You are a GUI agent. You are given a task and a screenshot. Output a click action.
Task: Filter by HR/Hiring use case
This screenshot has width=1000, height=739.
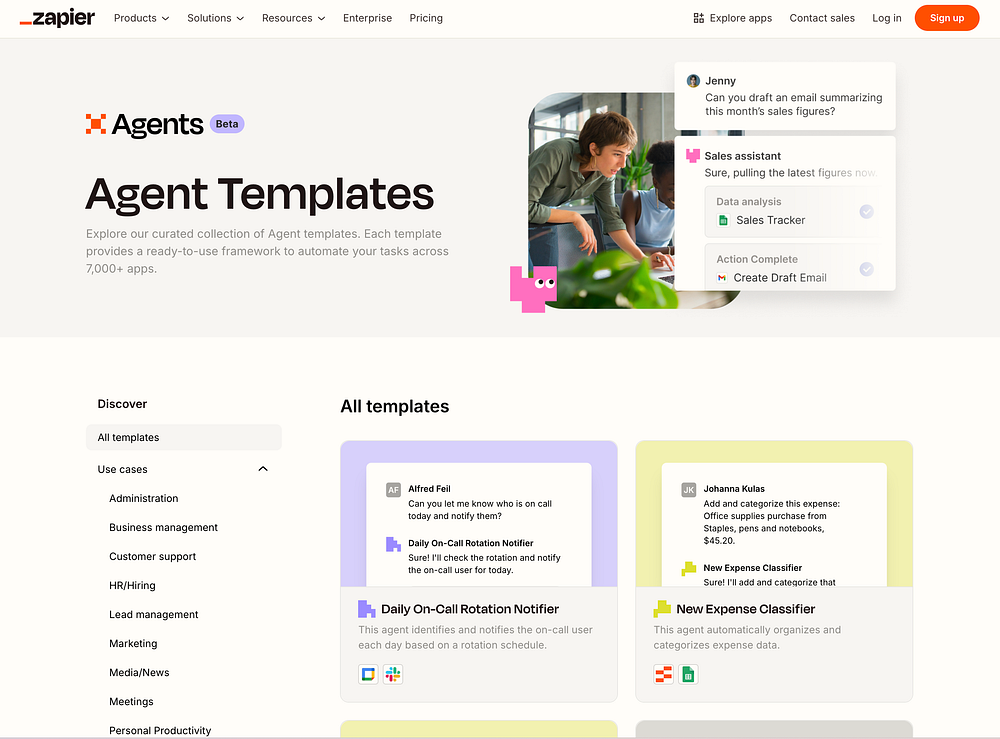point(132,585)
